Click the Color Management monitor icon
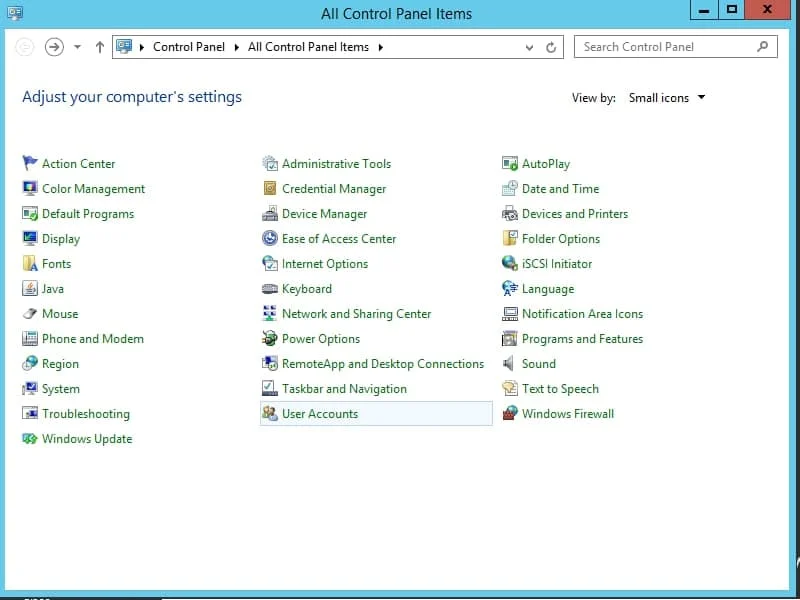The image size is (800, 600). [30, 188]
